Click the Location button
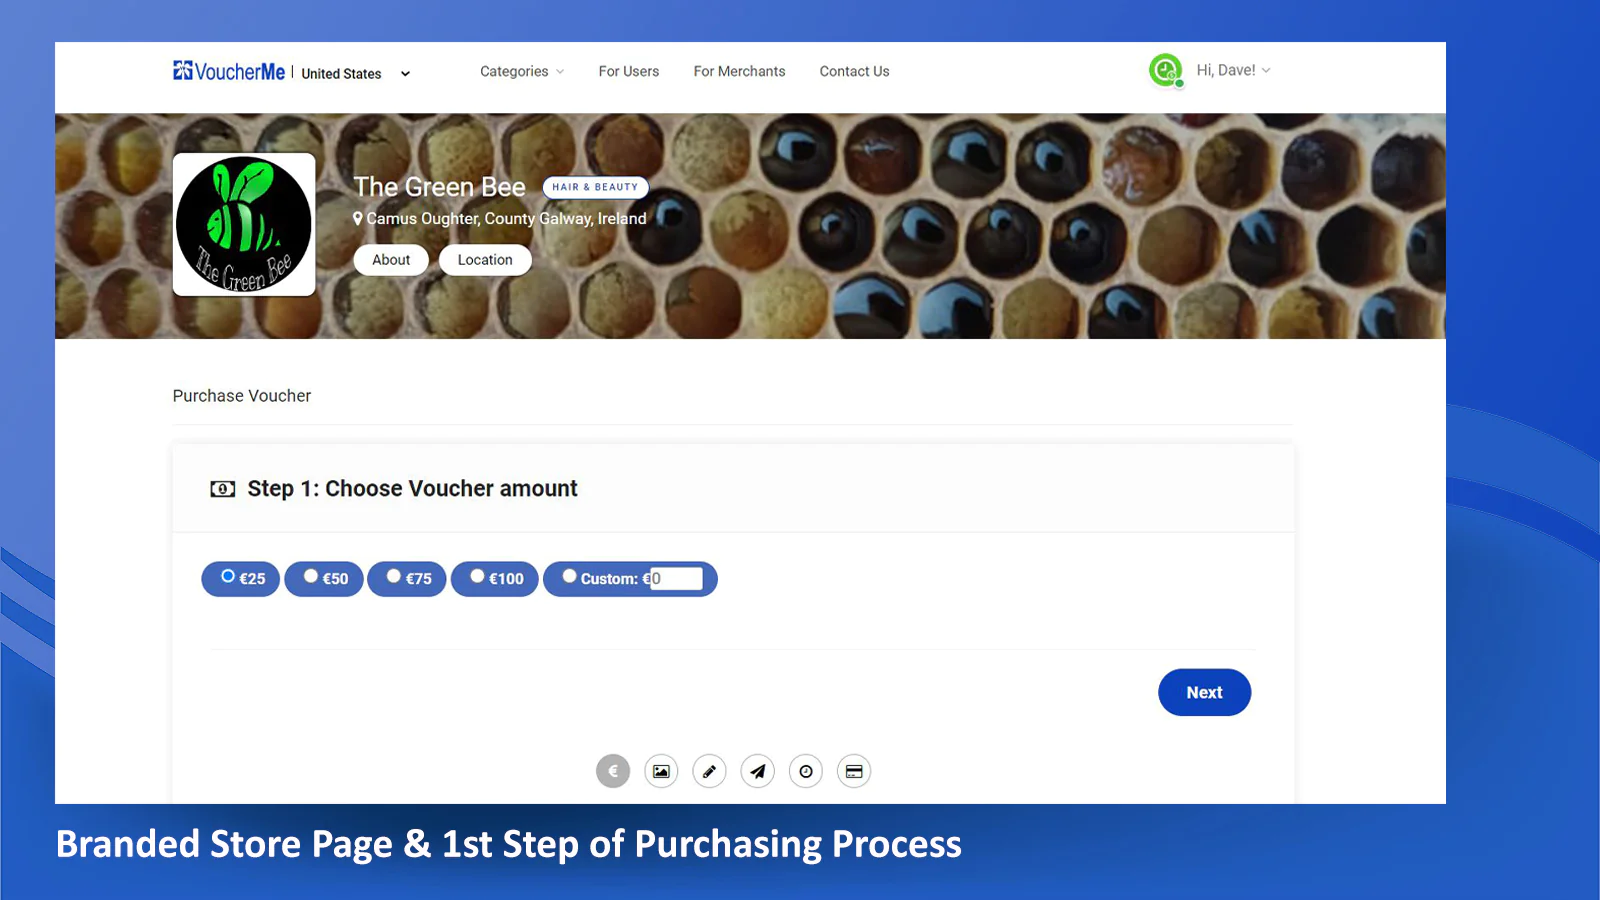Screen dimensions: 1600x900 (485, 260)
